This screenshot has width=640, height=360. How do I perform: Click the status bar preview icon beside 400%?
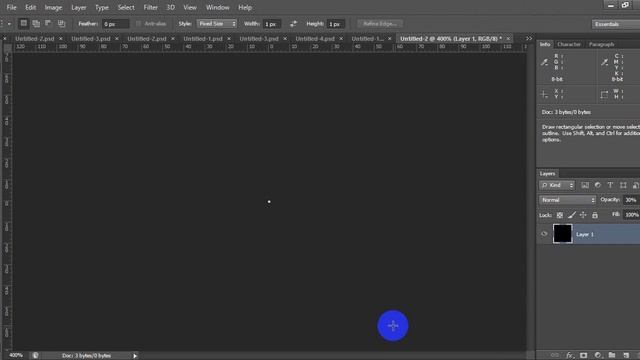click(x=36, y=356)
